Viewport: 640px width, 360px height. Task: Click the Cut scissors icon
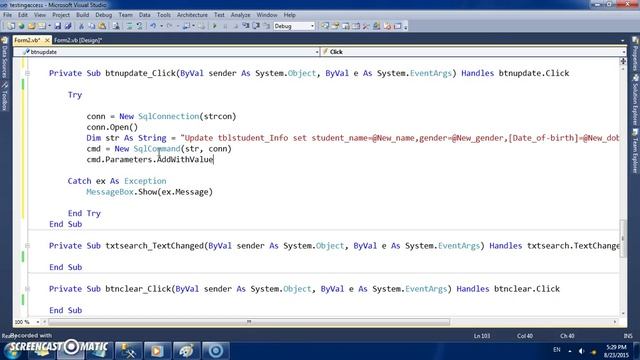[81, 26]
